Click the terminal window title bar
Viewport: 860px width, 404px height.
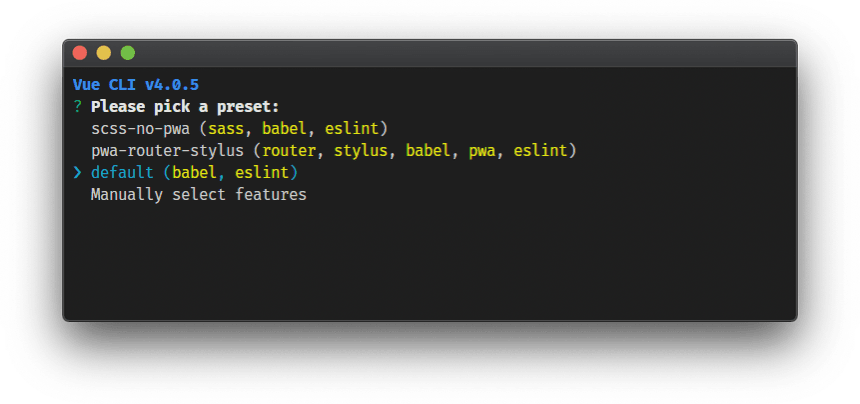430,53
